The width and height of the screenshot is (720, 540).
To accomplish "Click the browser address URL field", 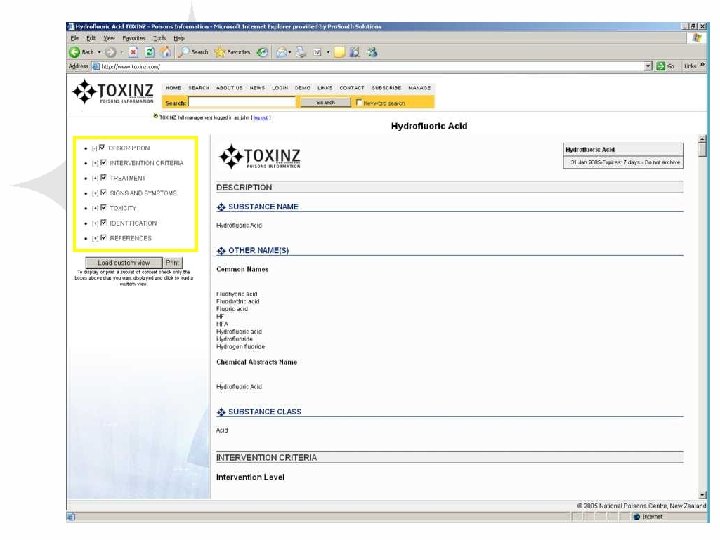I will coord(371,66).
